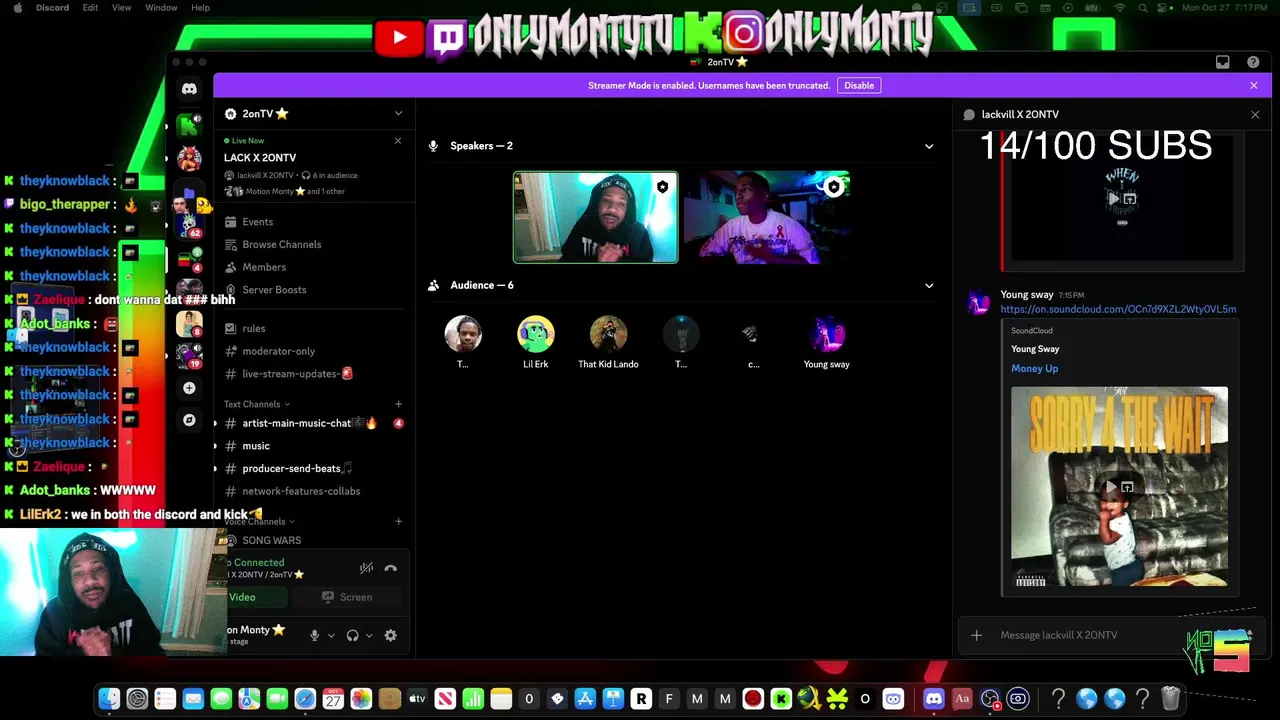Screen dimensions: 1280x720
Task: View Lil Erk audience member
Action: [535, 342]
